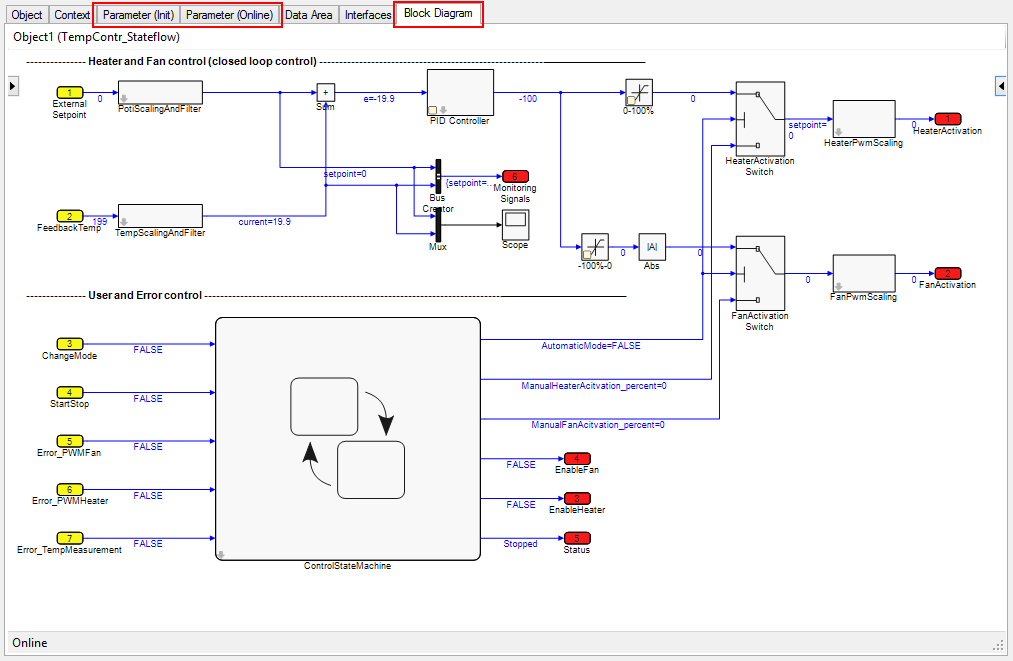Image resolution: width=1013 pixels, height=661 pixels.
Task: Select the Error_TempMeasurement input port 7
Action: (70, 538)
